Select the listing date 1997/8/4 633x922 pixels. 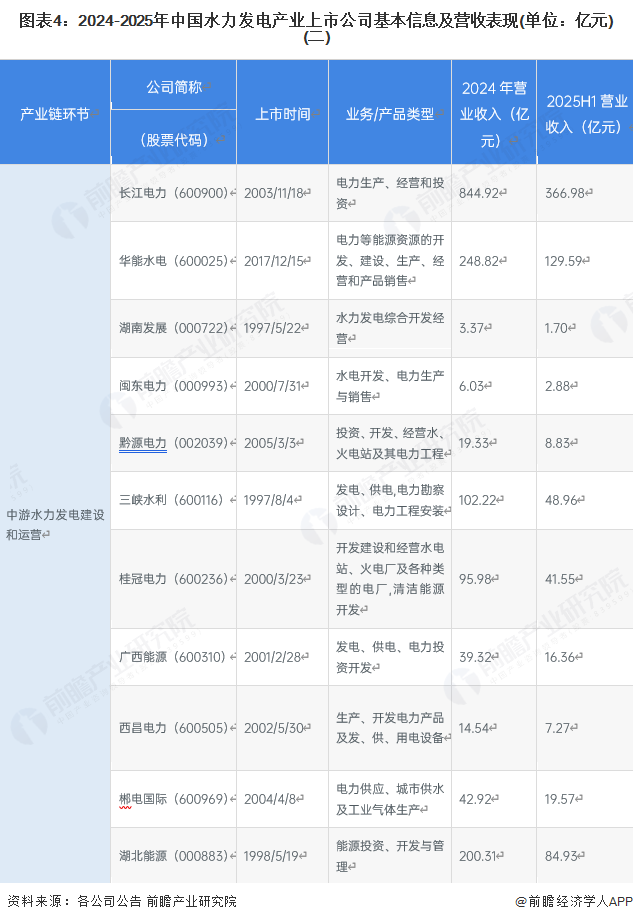[269, 500]
